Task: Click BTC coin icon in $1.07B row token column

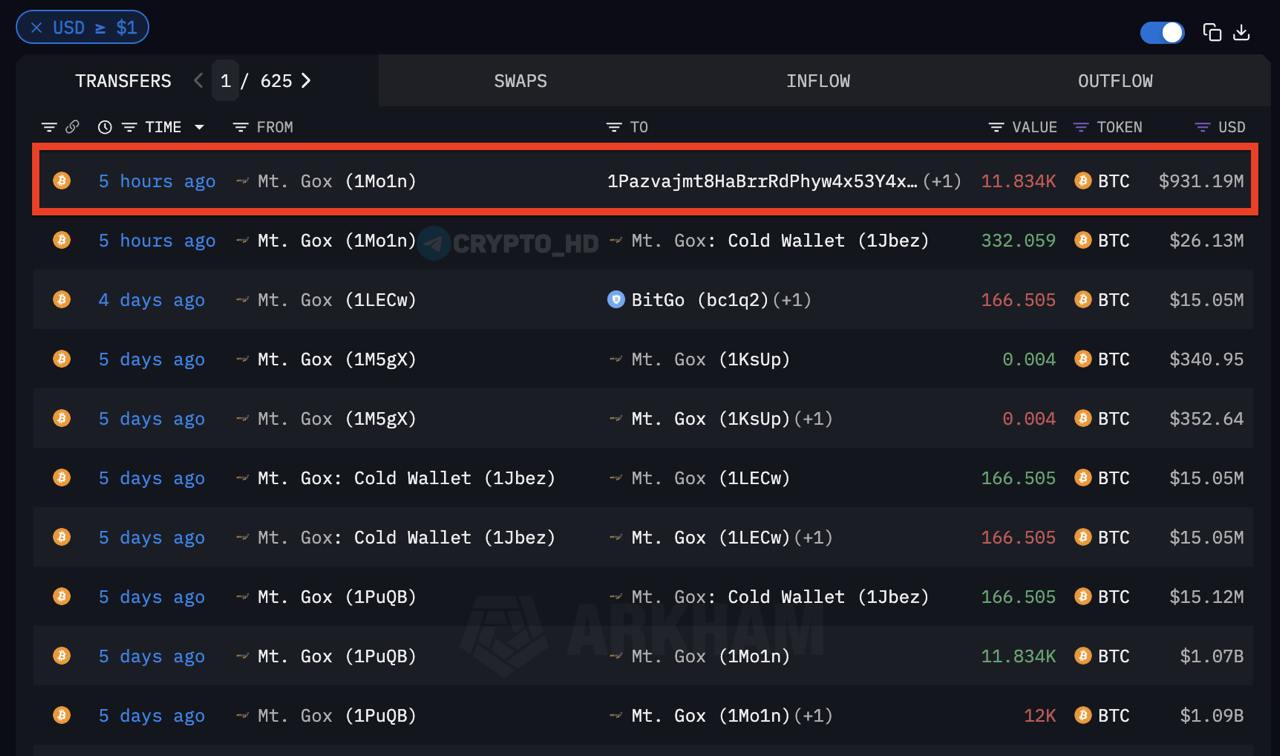Action: point(1082,656)
